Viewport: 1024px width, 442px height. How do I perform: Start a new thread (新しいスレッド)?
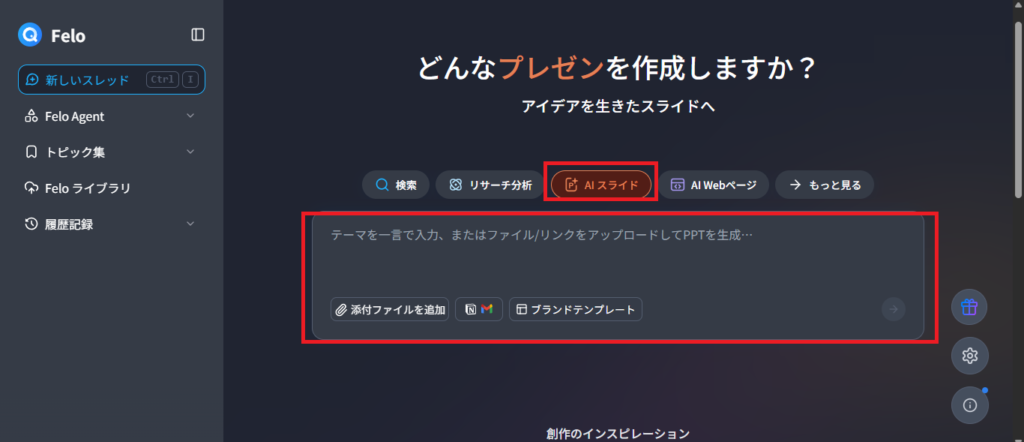coord(112,80)
